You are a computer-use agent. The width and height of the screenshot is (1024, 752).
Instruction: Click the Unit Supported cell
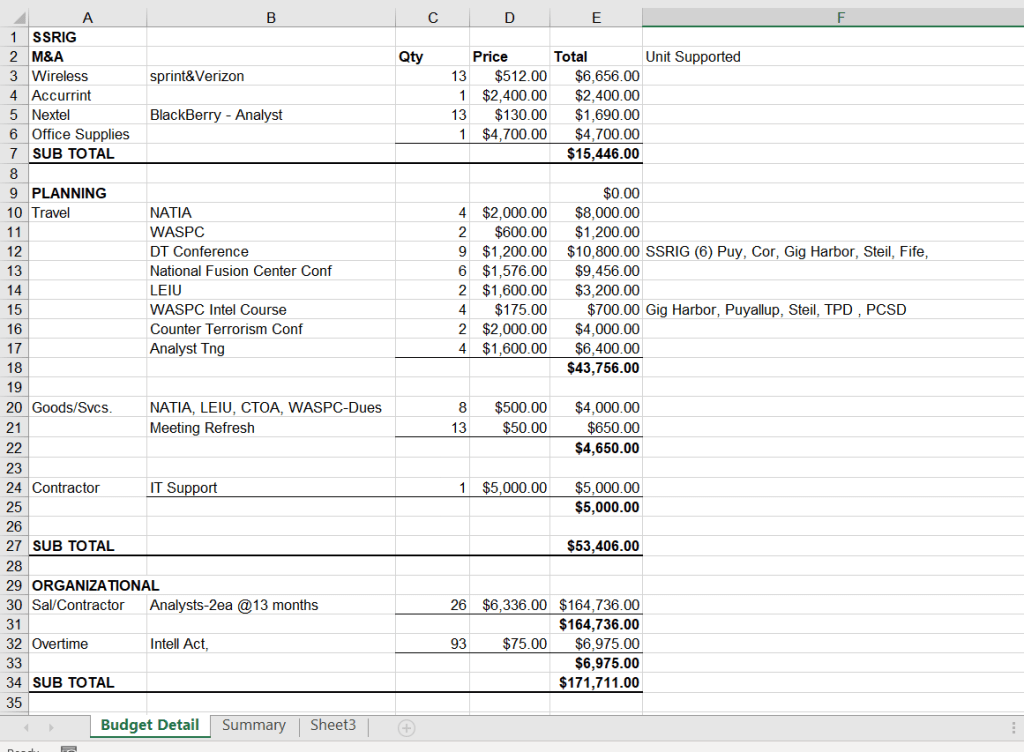click(x=693, y=57)
